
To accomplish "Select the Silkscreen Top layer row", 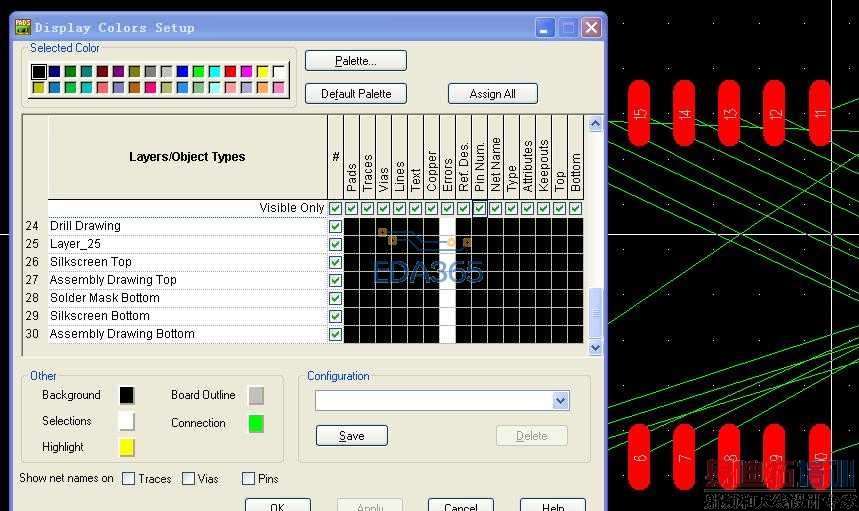I will point(187,262).
